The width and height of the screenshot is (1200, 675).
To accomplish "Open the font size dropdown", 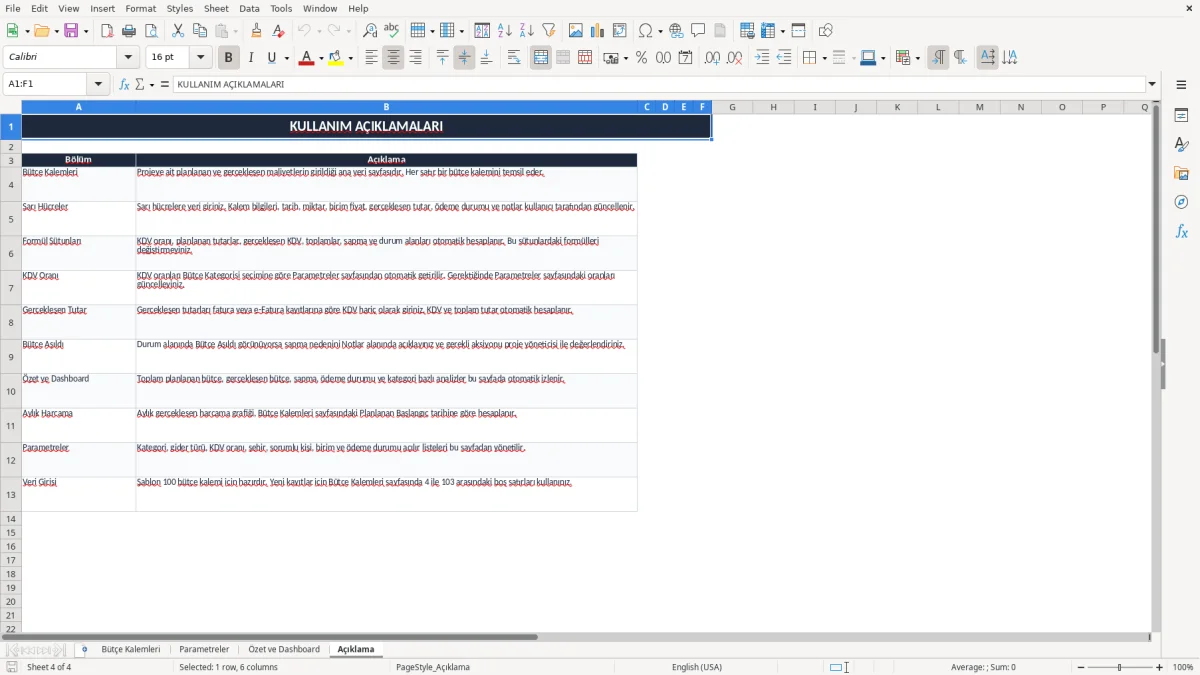I will pyautogui.click(x=200, y=58).
